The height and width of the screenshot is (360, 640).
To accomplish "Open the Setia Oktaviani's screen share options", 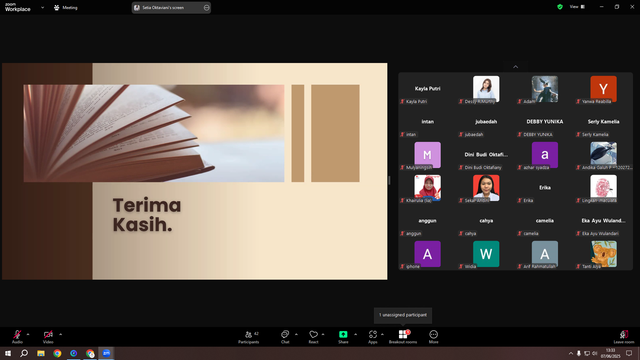I will (x=207, y=7).
